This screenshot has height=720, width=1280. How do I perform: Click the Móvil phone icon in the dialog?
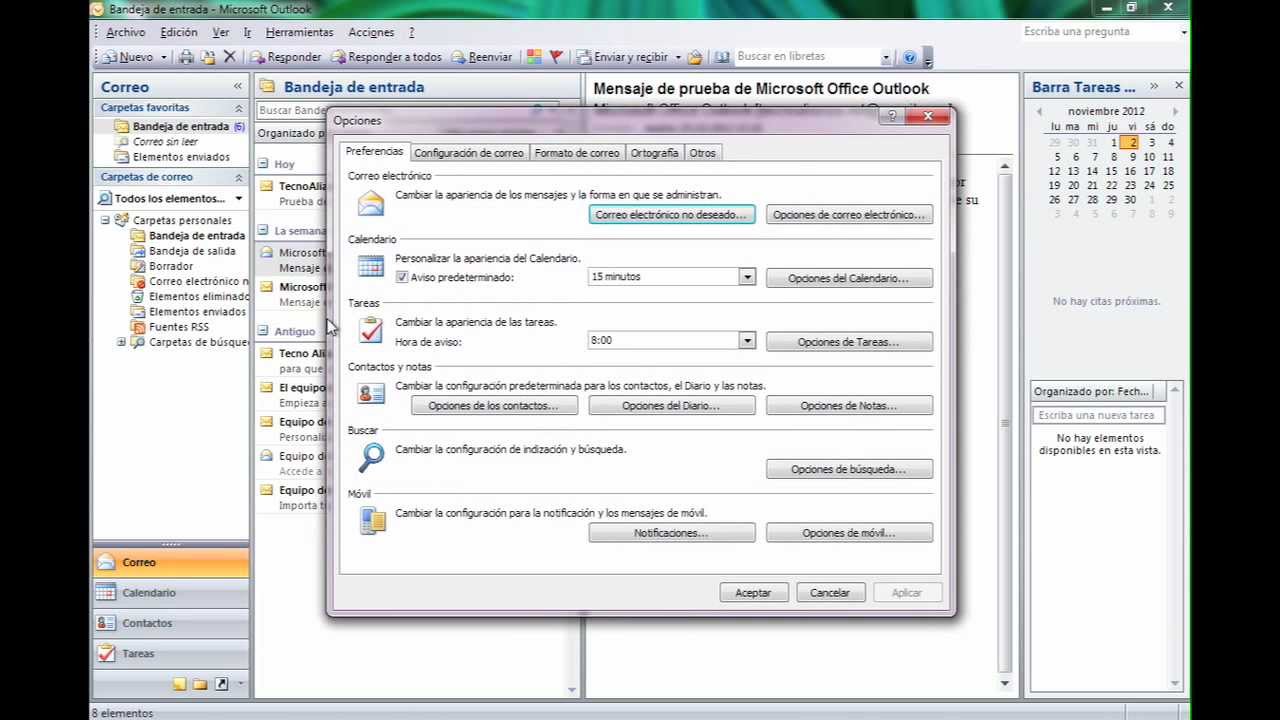[x=372, y=521]
